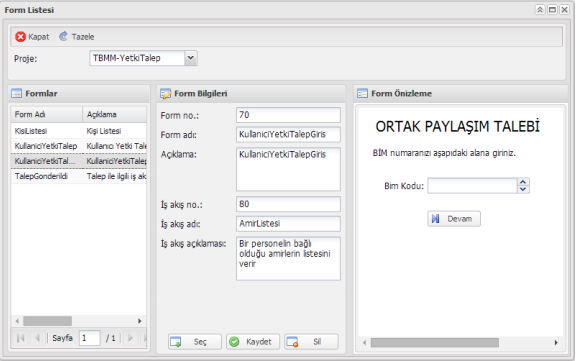
Task: Click 'BİM numaranızı aşapıdaki alana giriniz.' text
Action: (x=444, y=153)
